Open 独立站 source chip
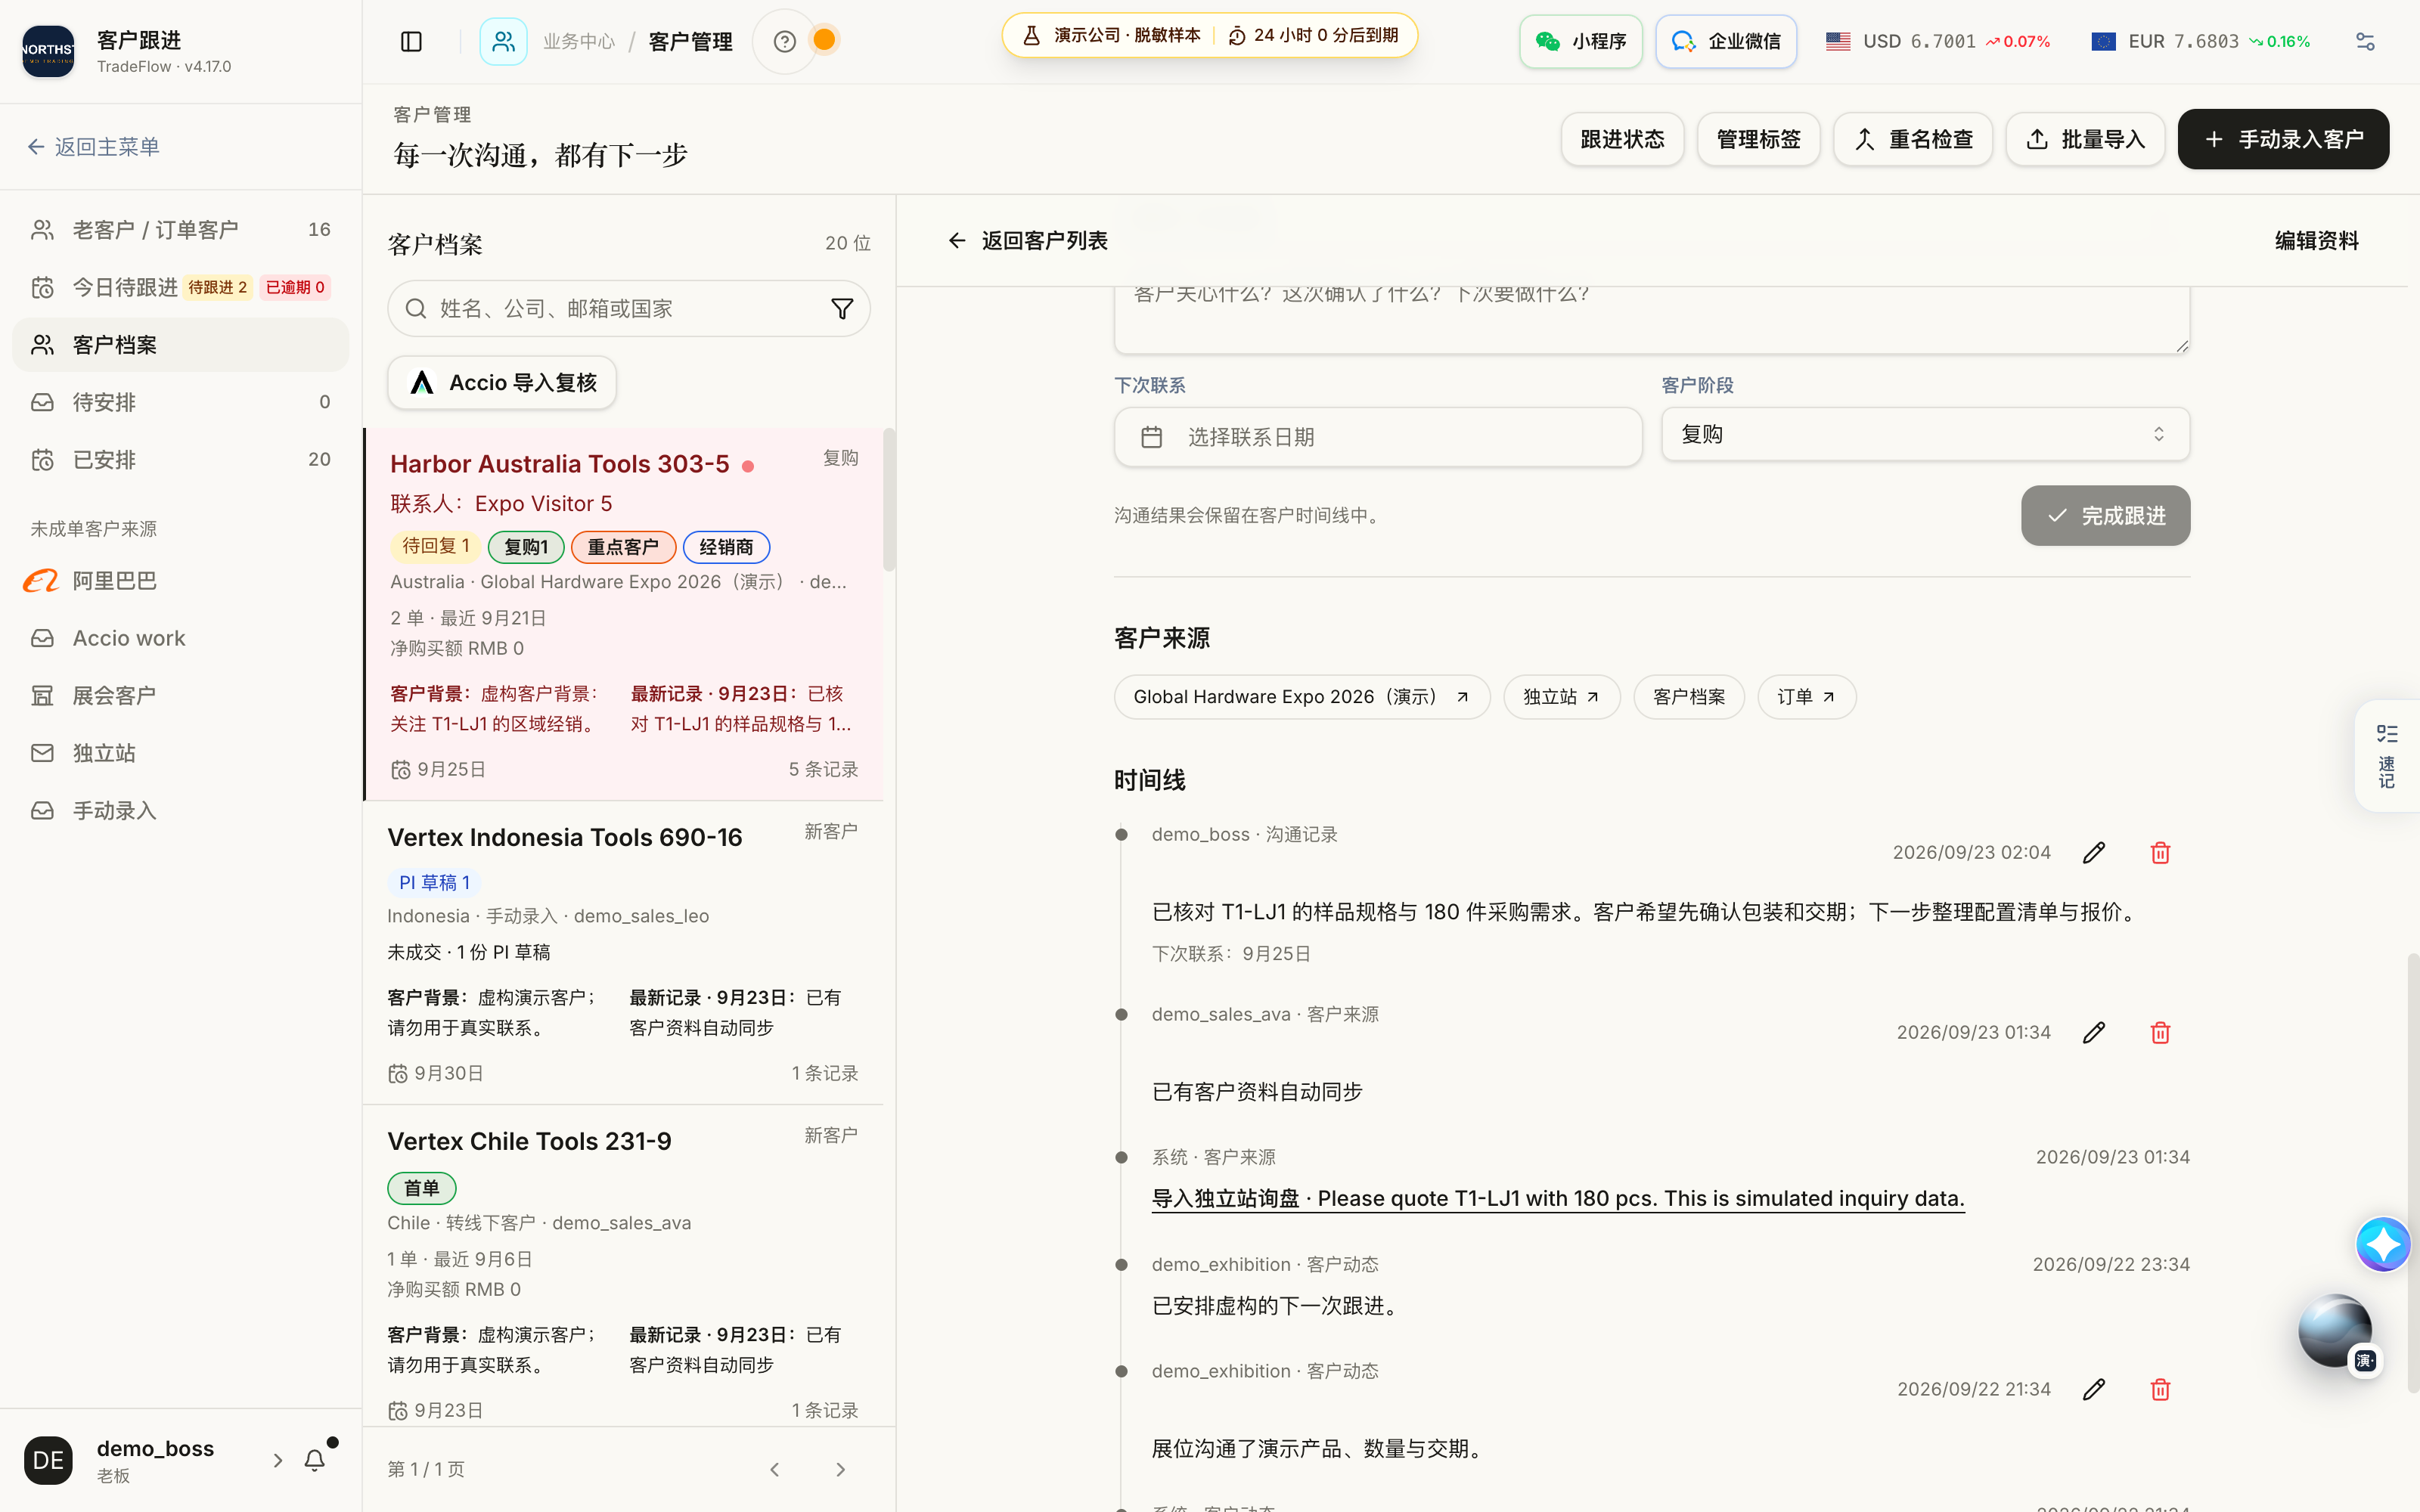 click(1562, 697)
